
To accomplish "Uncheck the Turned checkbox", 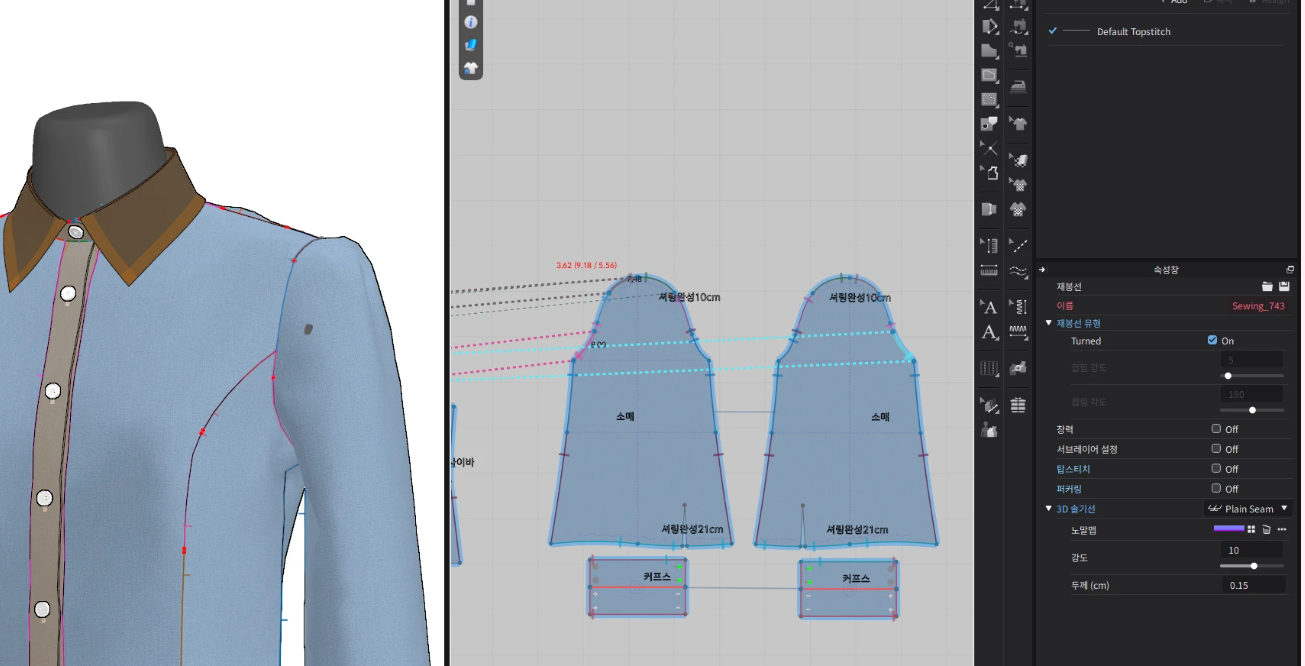I will [1212, 341].
